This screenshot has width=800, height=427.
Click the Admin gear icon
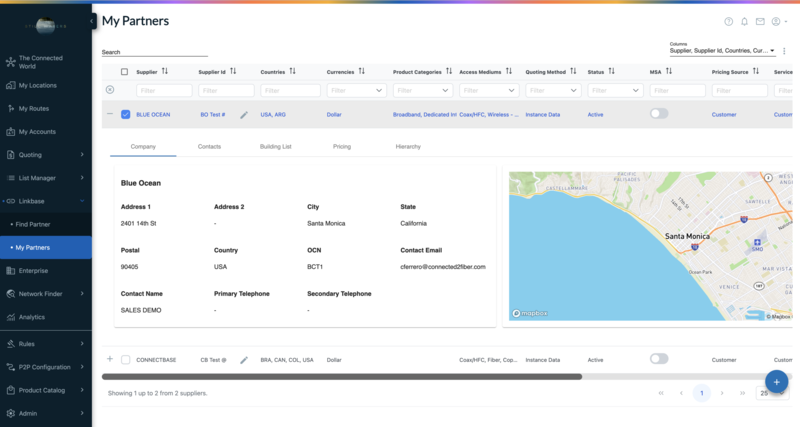point(10,414)
